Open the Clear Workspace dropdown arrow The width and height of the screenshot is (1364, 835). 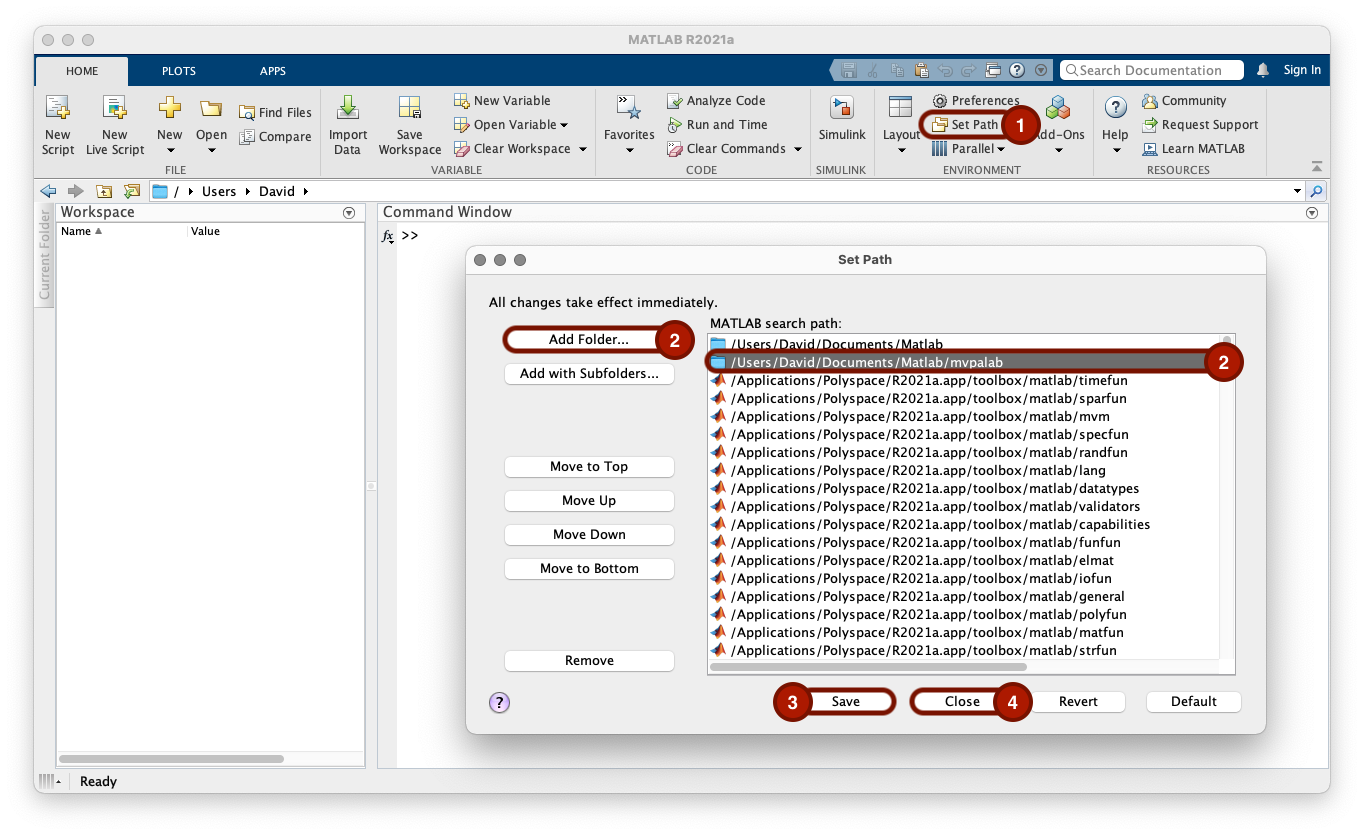tap(583, 149)
